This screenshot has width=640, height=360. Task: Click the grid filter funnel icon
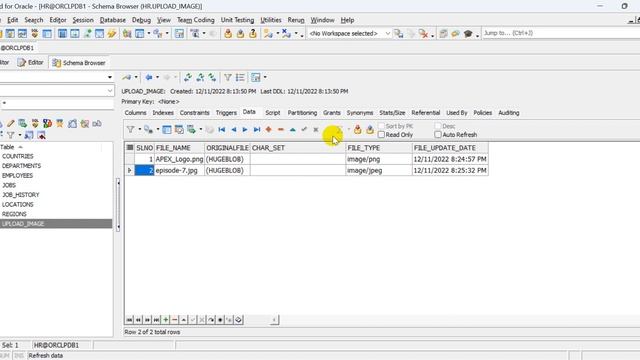pos(130,130)
